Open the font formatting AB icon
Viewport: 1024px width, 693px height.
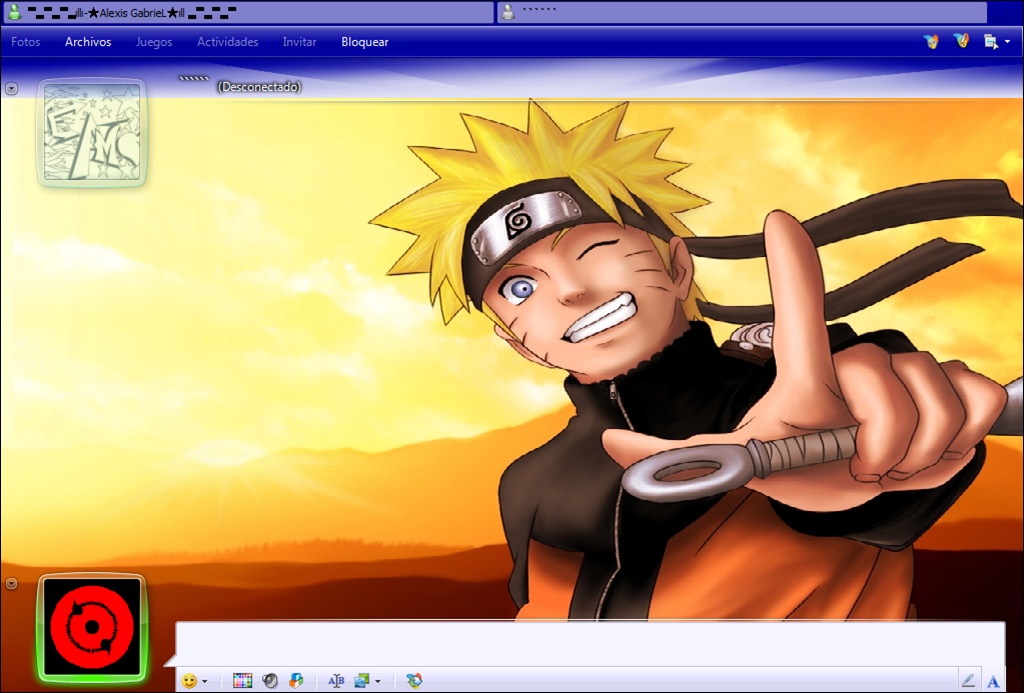(336, 681)
